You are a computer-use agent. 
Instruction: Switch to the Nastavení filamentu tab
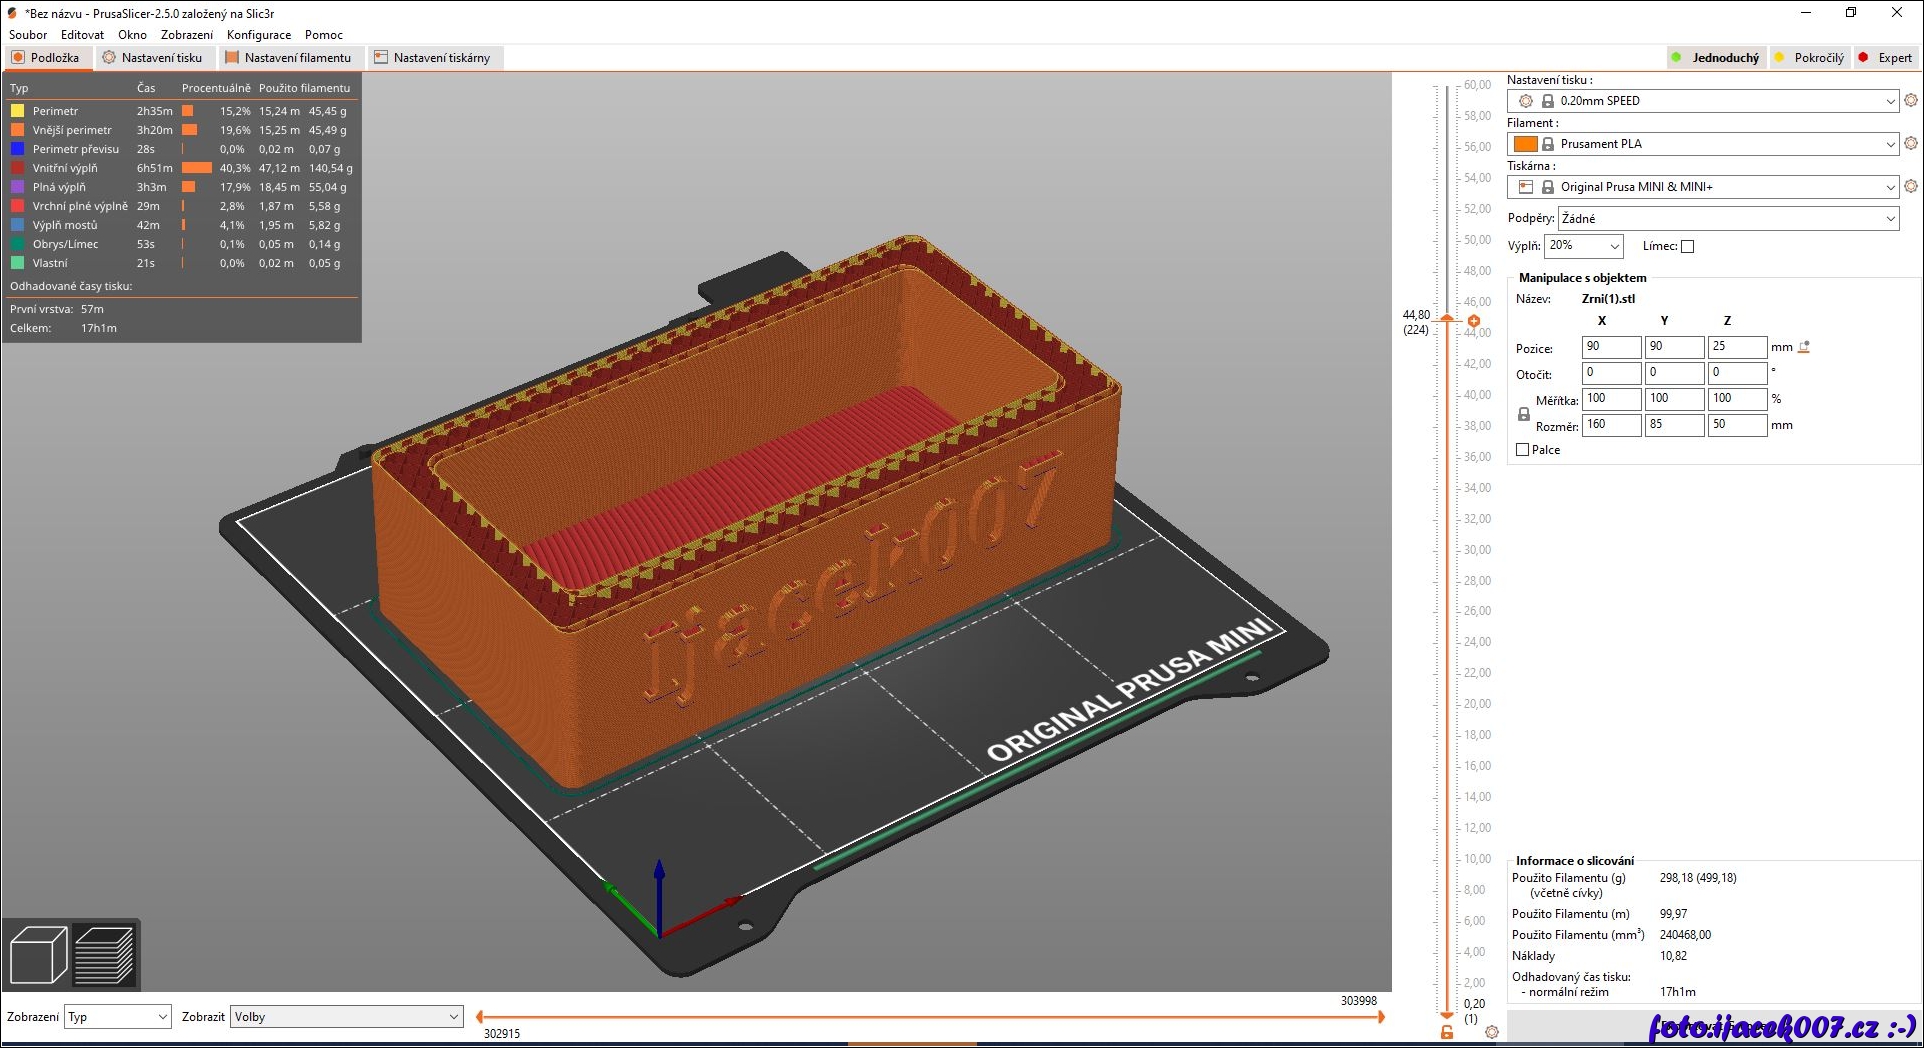pos(289,58)
